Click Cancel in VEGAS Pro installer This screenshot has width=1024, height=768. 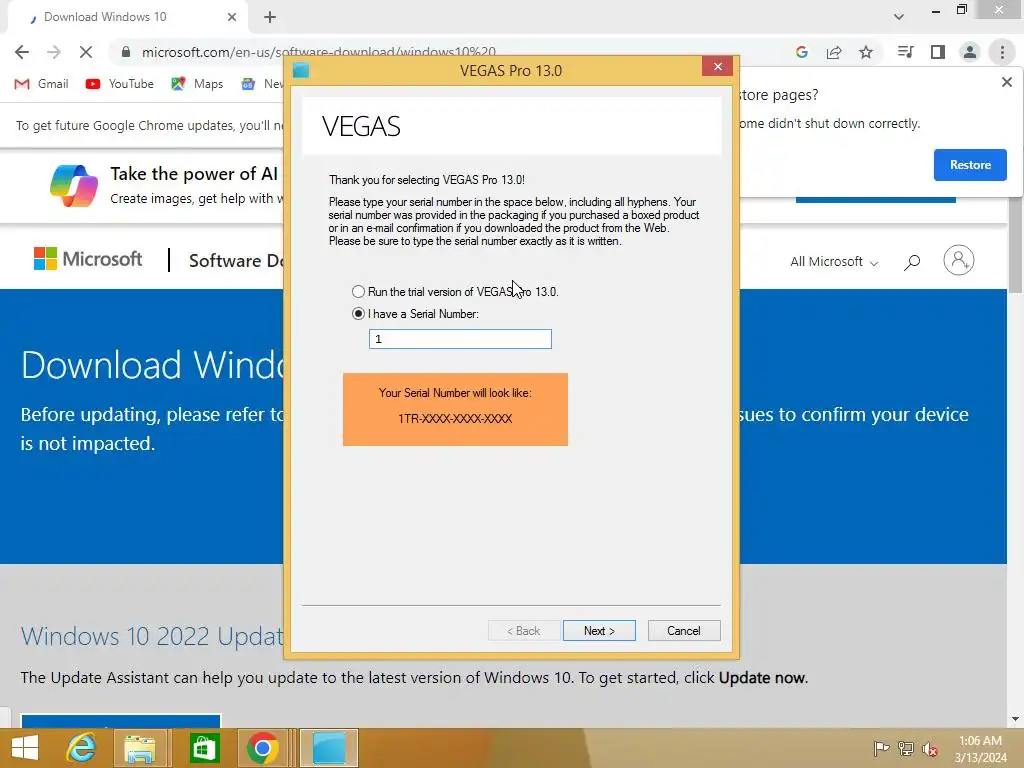[684, 631]
